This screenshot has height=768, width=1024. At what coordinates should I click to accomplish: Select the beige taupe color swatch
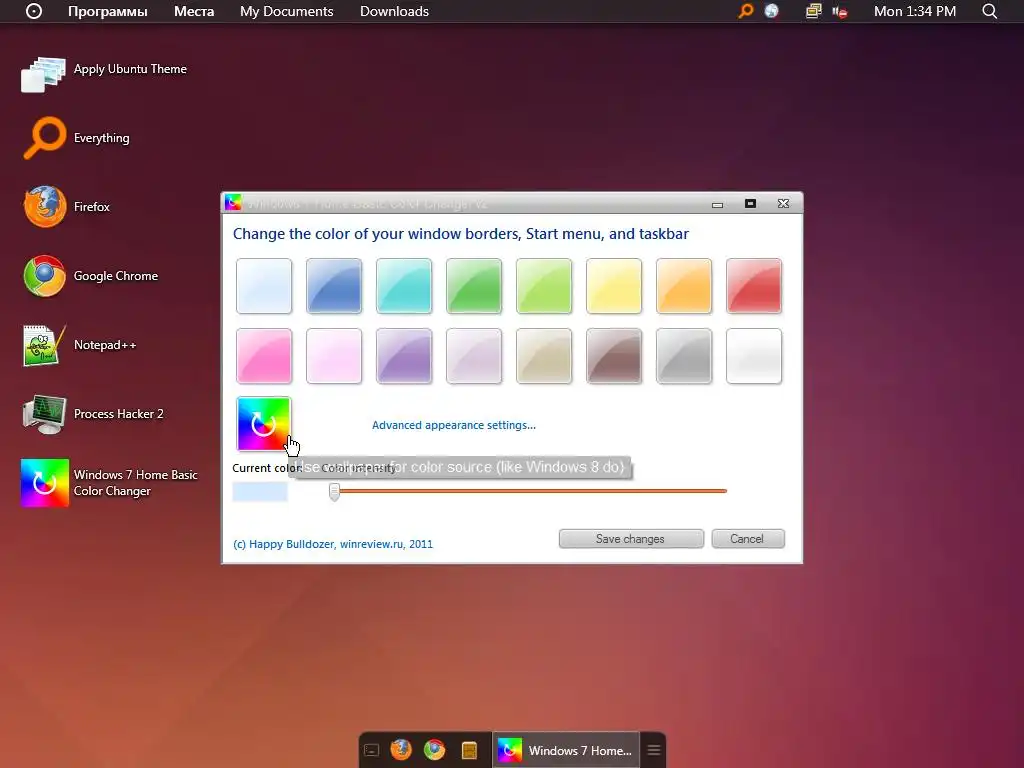click(543, 356)
